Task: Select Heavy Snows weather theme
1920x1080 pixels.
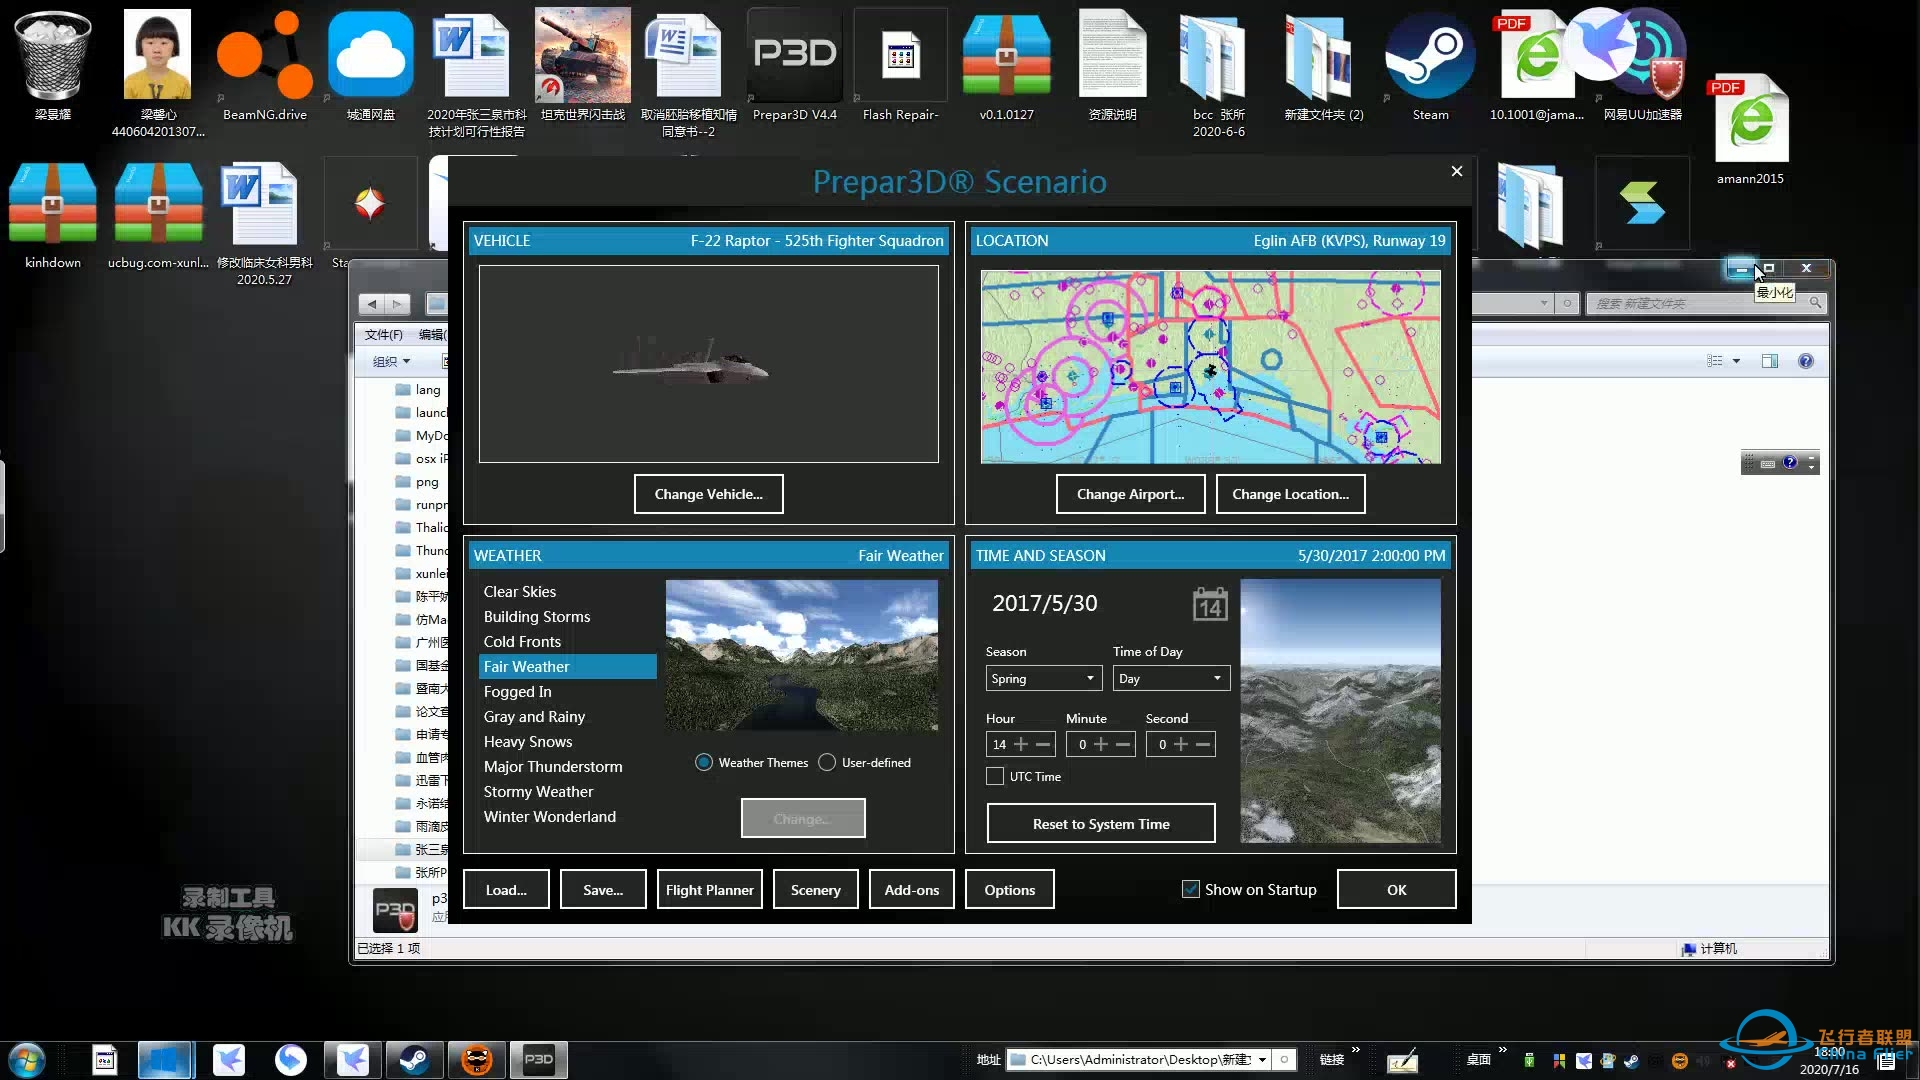Action: point(528,741)
